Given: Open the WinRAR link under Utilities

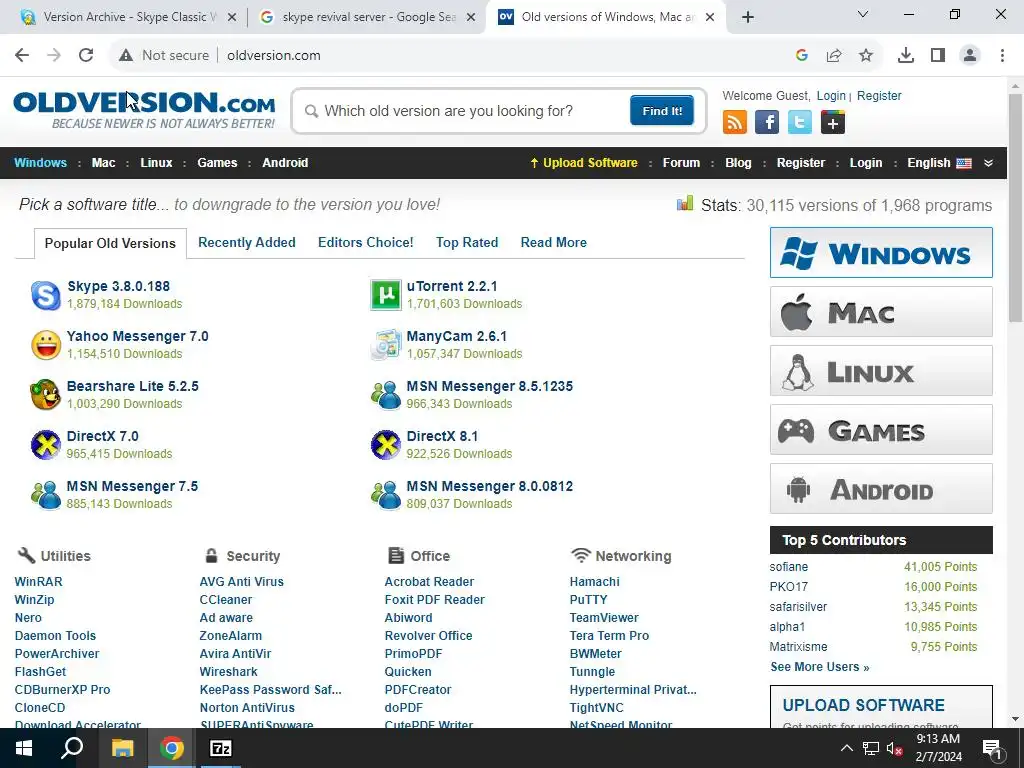Looking at the screenshot, I should (39, 582).
